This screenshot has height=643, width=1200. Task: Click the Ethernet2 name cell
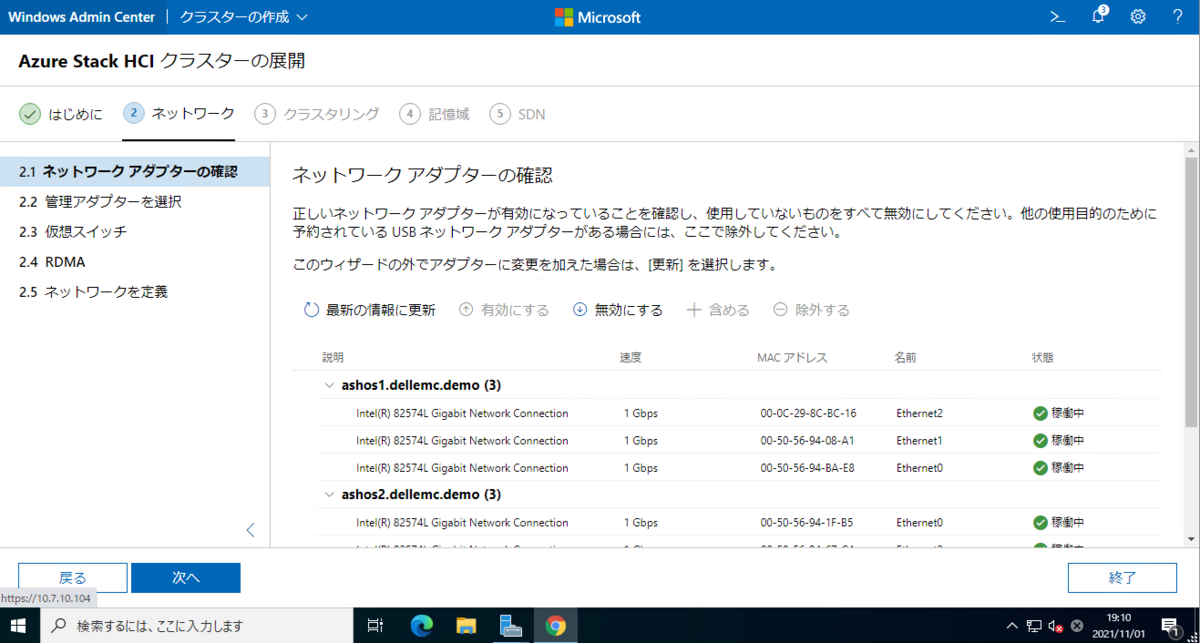pos(919,413)
